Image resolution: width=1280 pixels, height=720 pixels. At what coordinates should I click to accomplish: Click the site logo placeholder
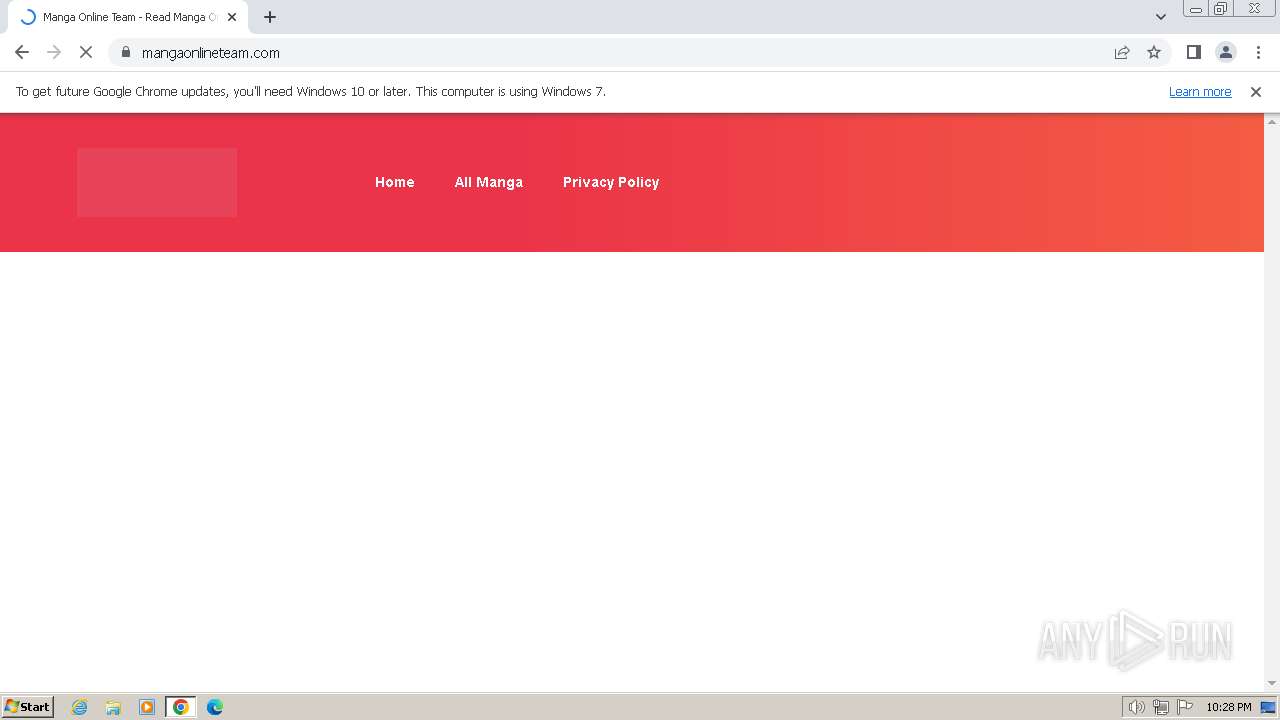pyautogui.click(x=157, y=182)
